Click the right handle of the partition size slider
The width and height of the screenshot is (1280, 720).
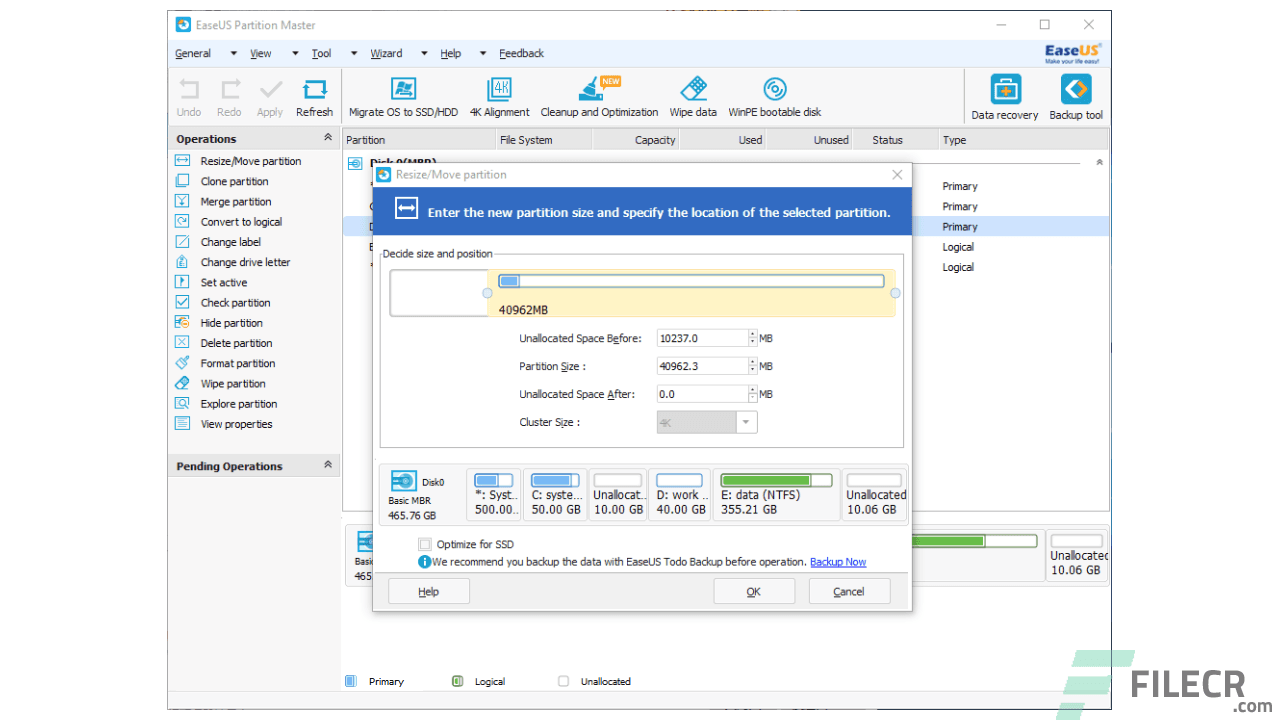895,293
